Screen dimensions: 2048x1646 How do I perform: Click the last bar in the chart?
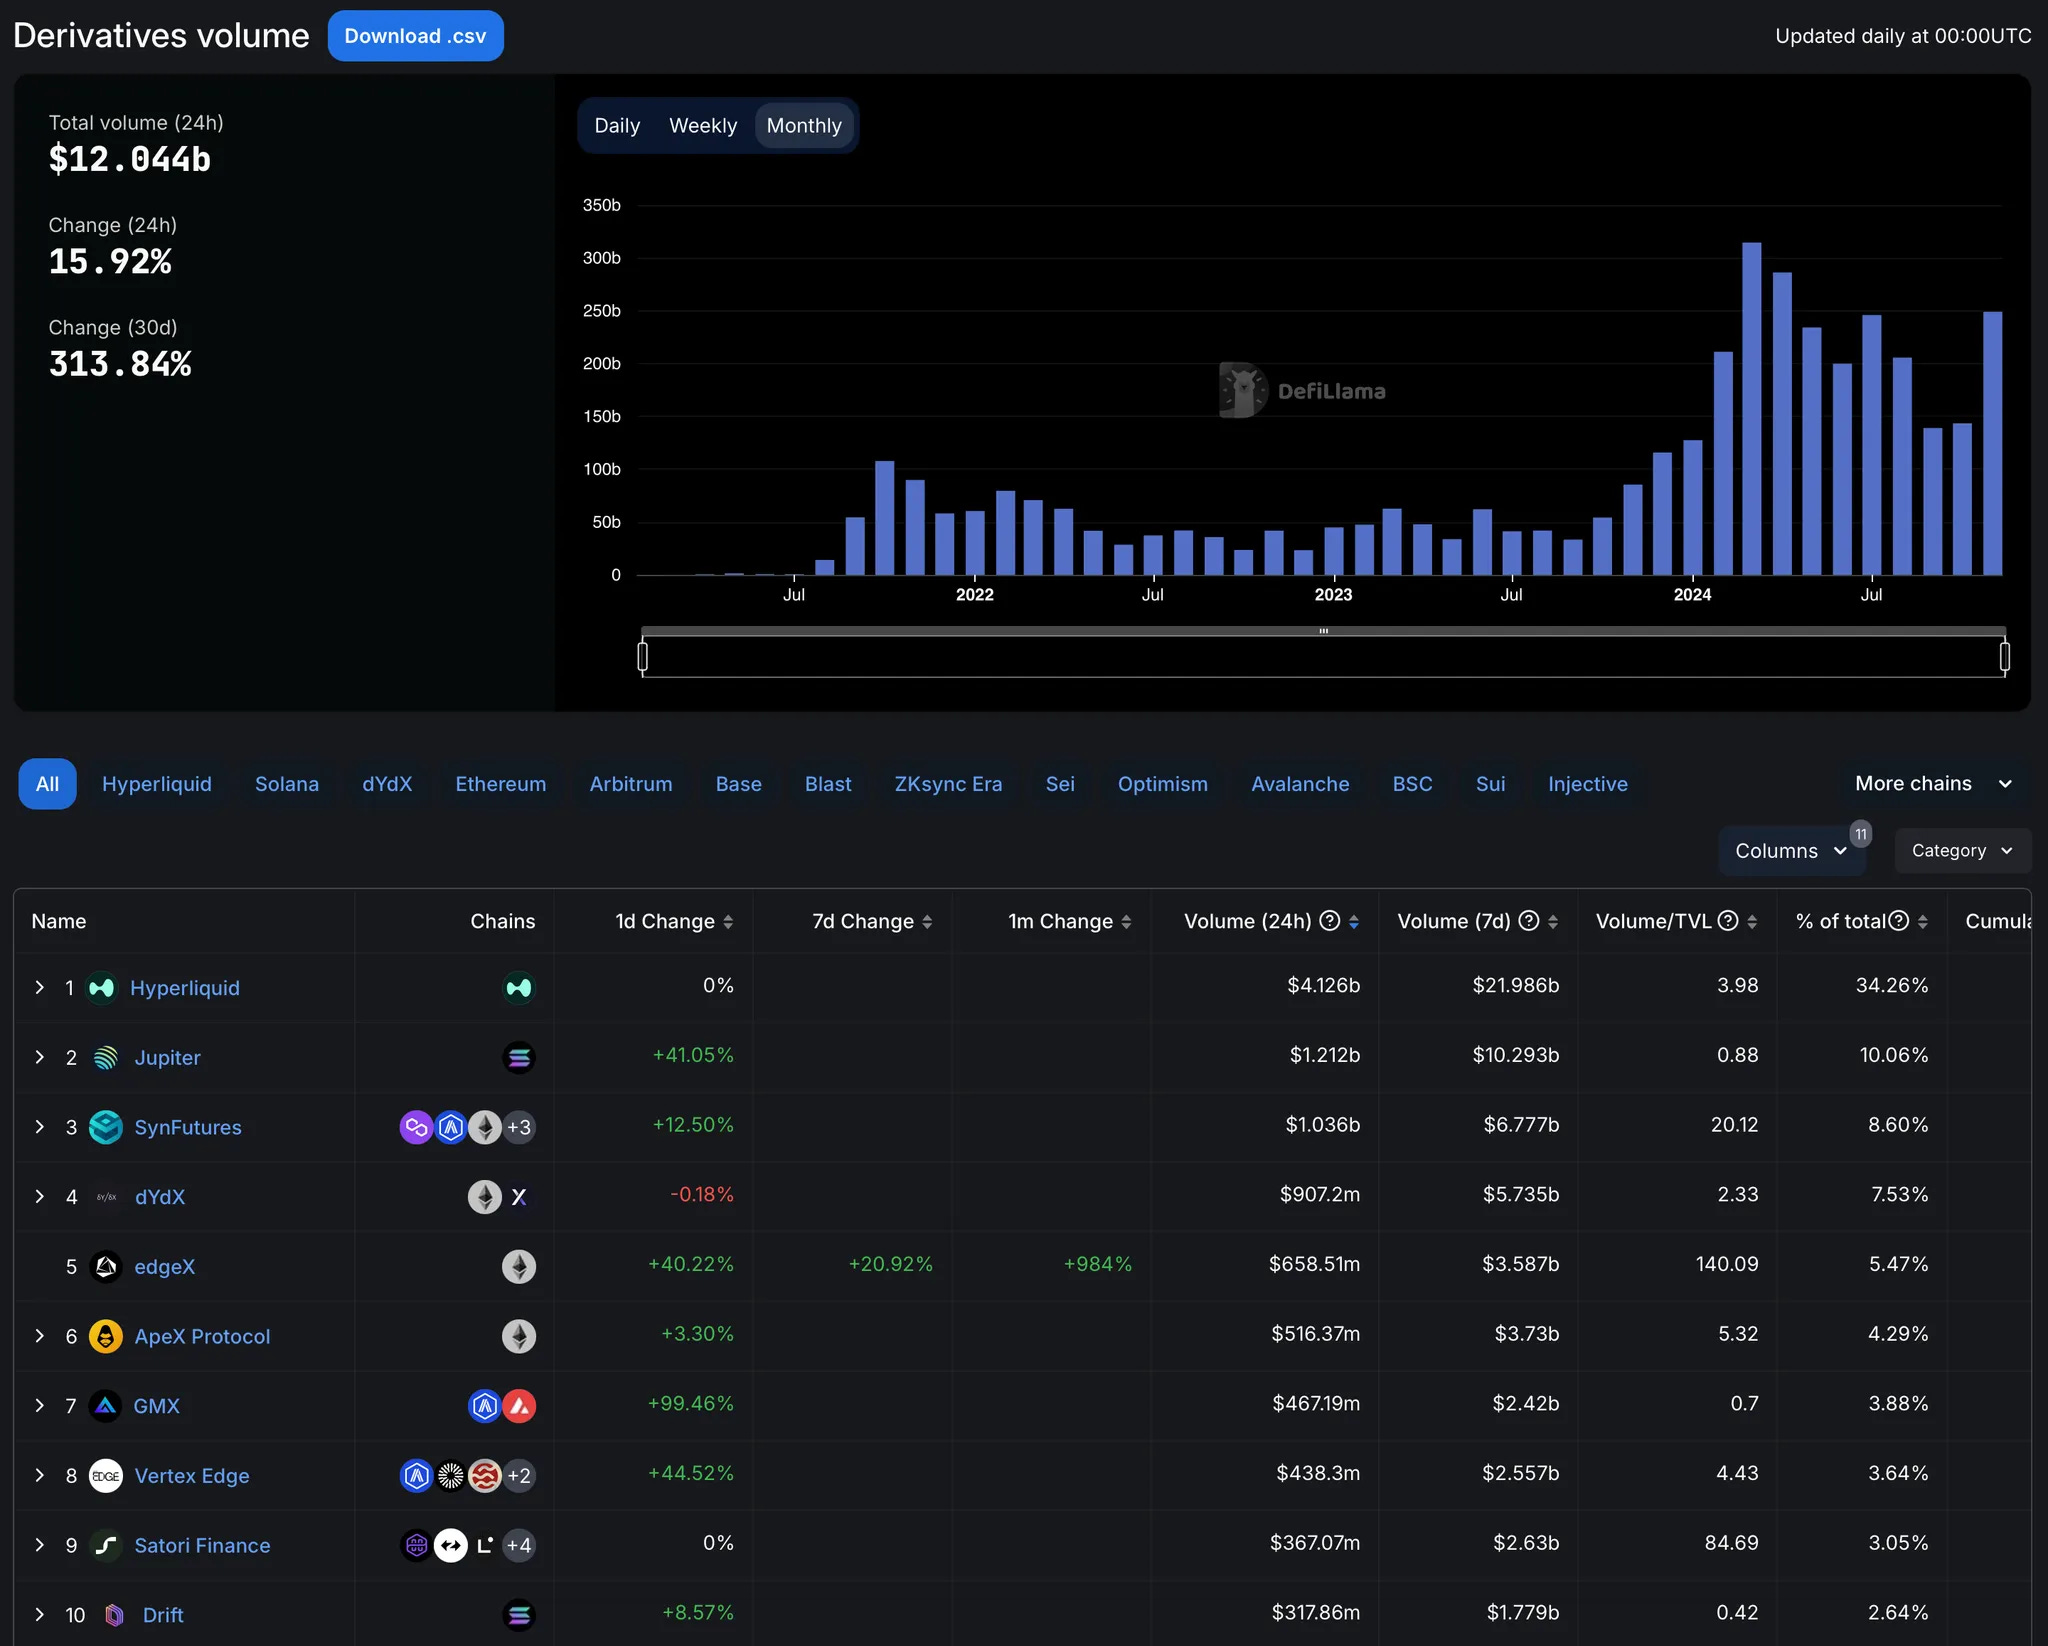click(x=1992, y=443)
